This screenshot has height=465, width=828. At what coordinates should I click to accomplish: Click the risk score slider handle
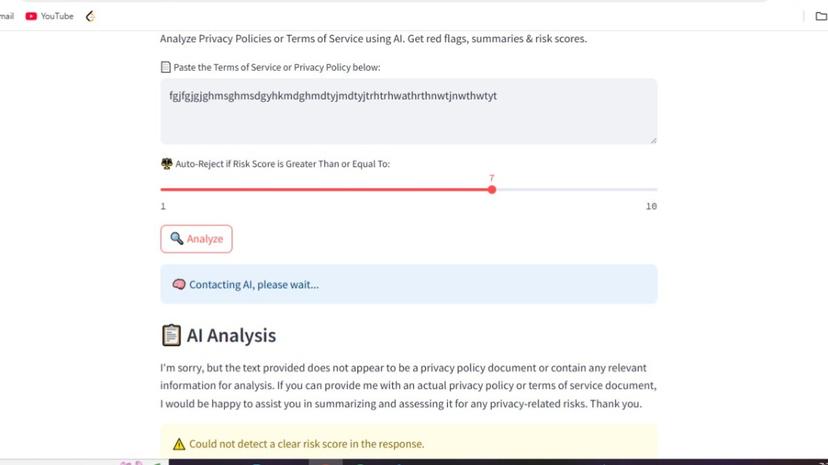tap(492, 189)
